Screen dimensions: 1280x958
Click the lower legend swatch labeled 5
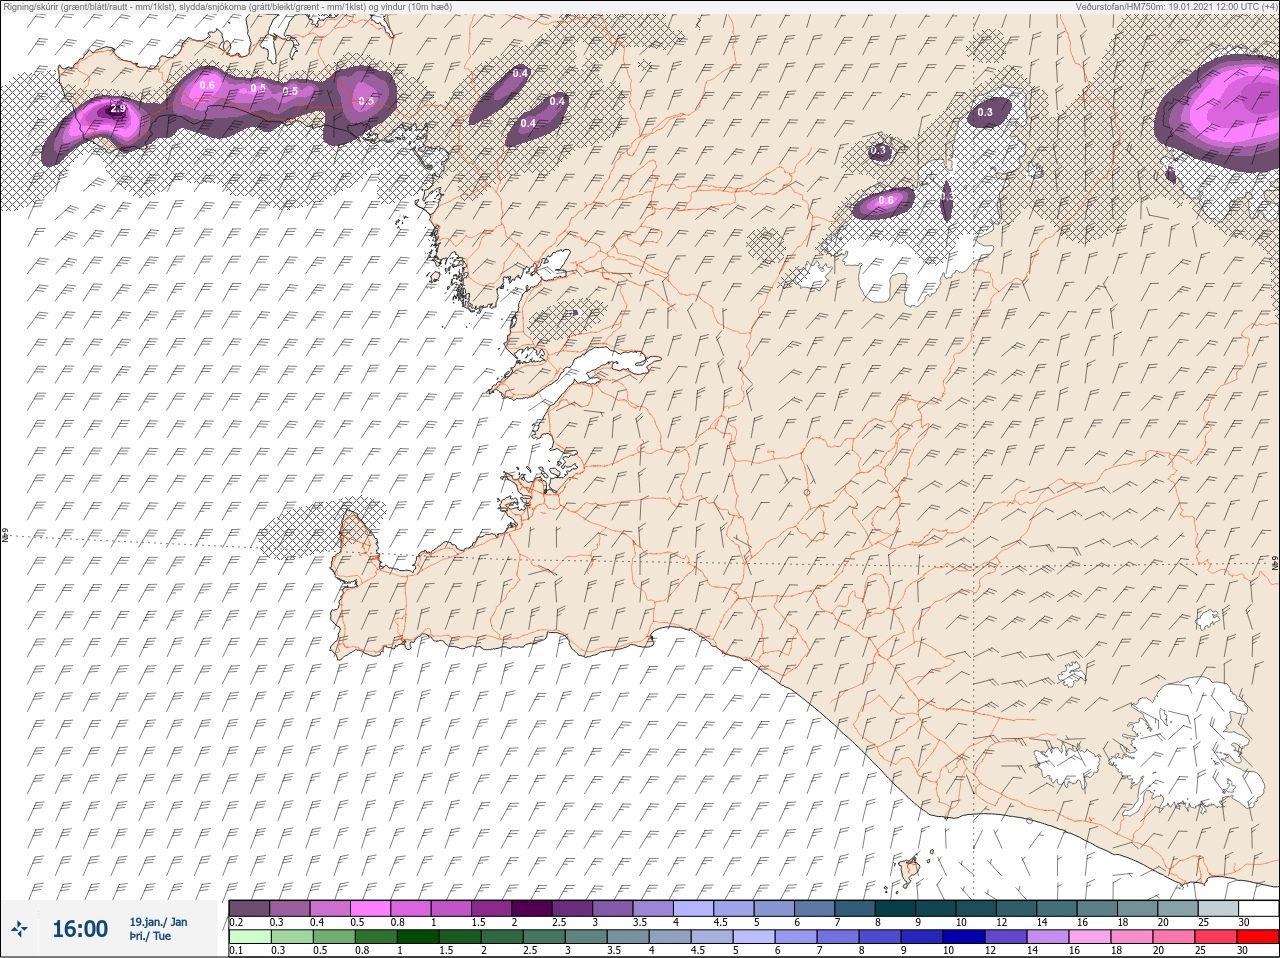(x=752, y=937)
